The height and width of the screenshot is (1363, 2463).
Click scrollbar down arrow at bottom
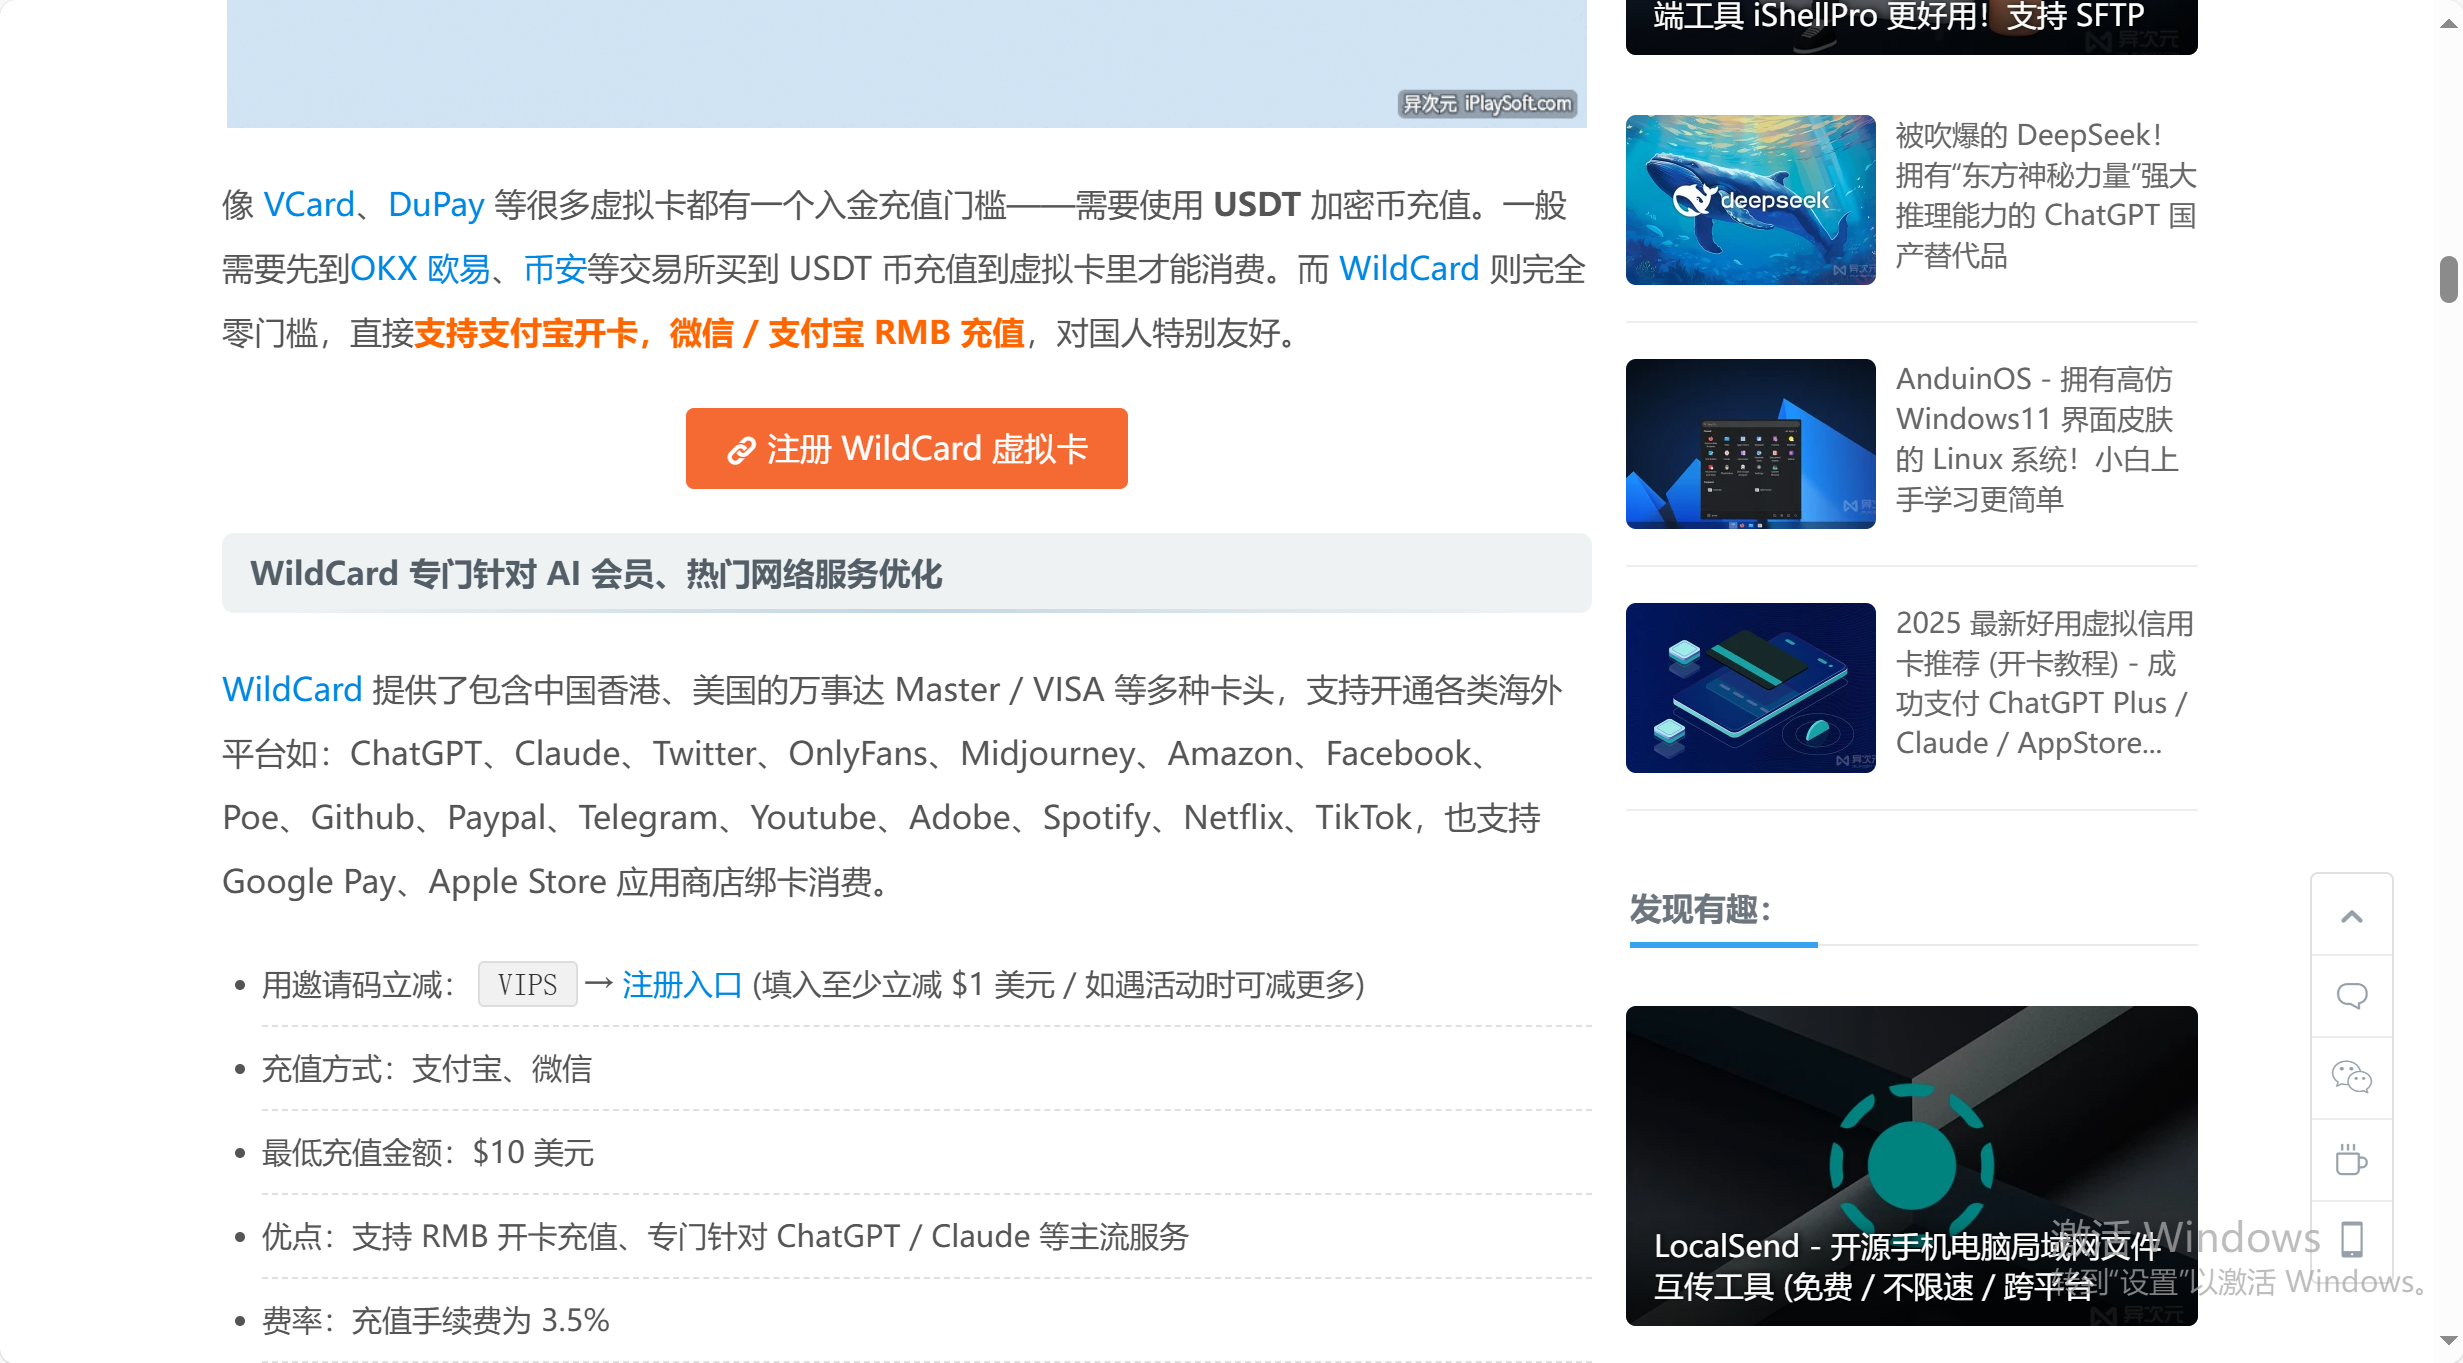click(2448, 1341)
